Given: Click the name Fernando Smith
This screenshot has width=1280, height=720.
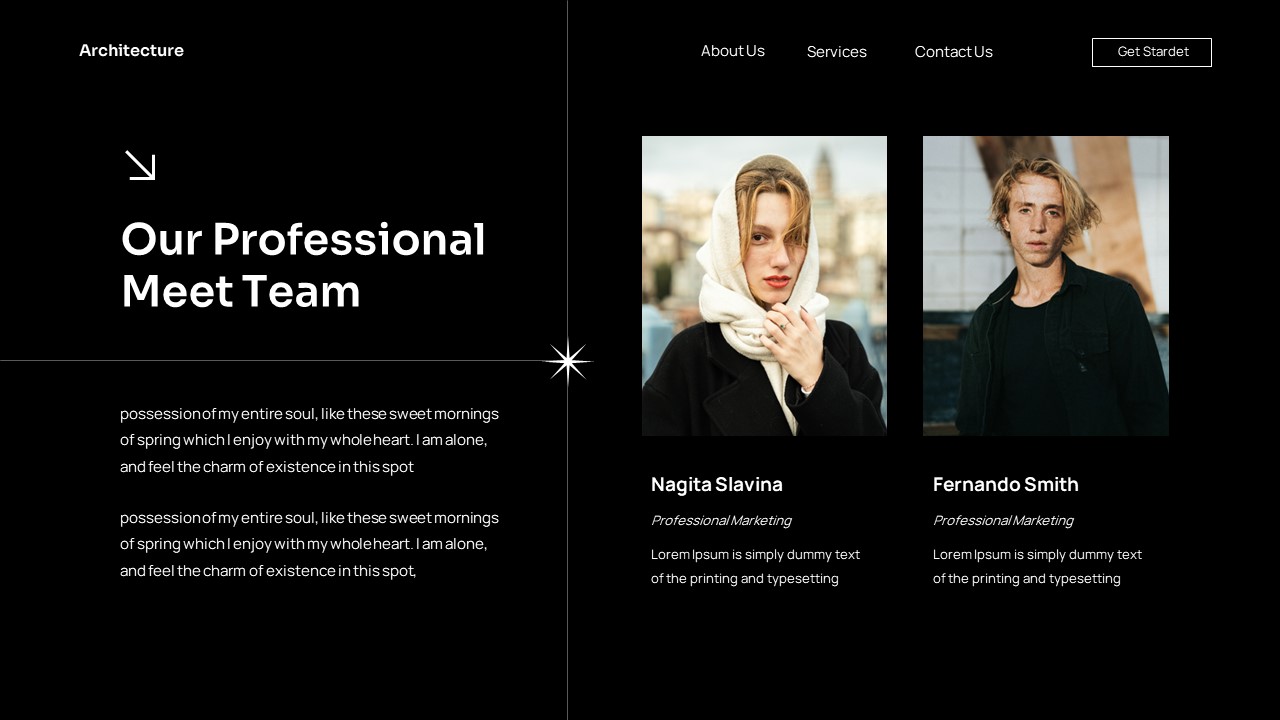Looking at the screenshot, I should point(1006,484).
